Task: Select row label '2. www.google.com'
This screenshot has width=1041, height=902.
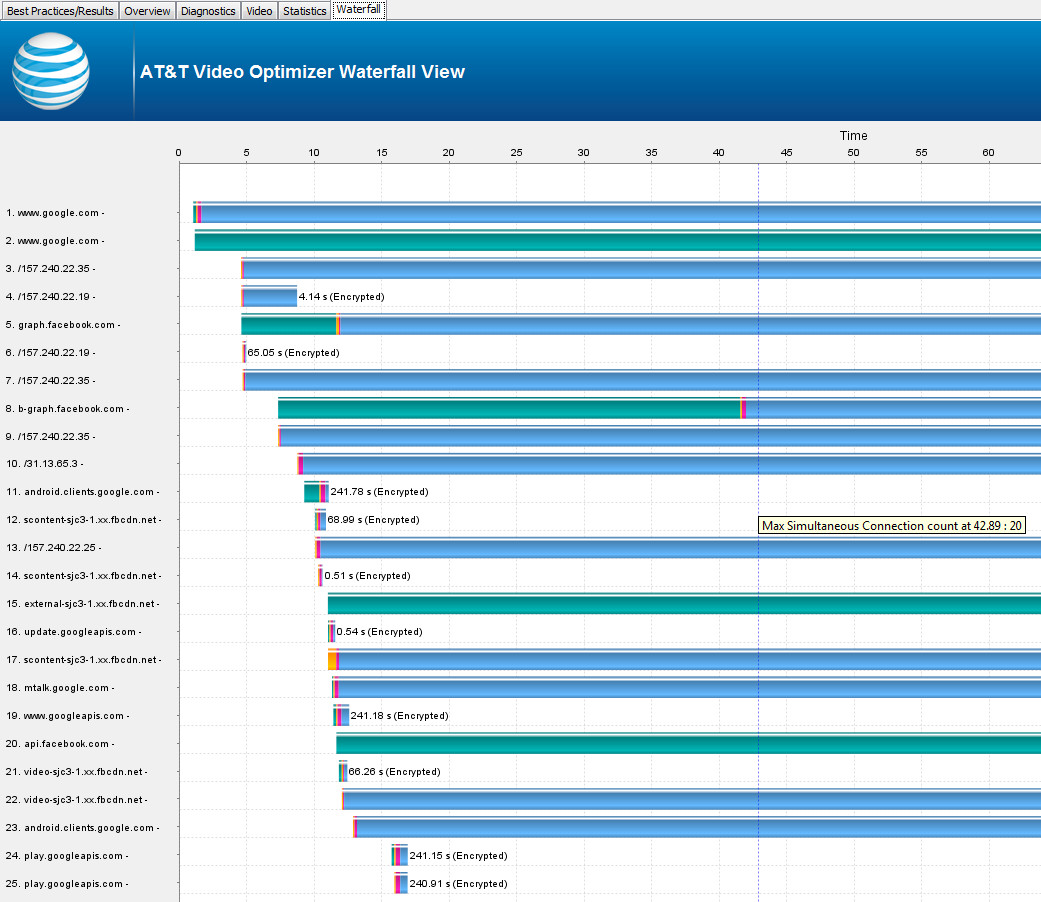Action: coord(55,241)
